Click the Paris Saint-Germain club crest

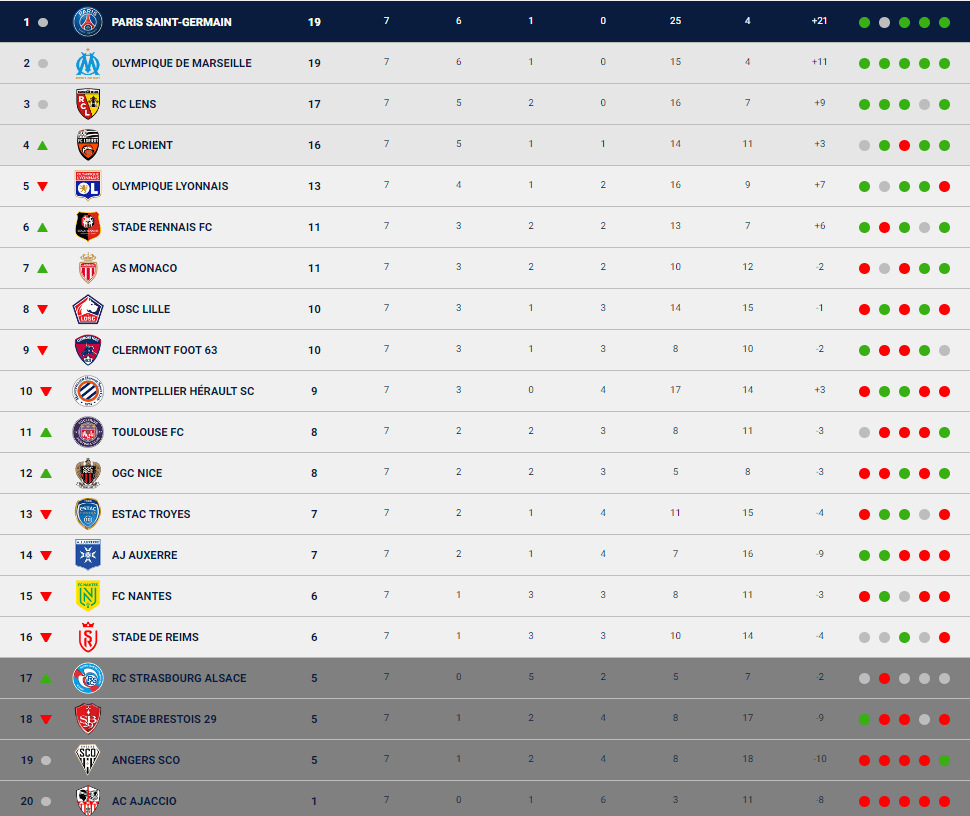87,22
